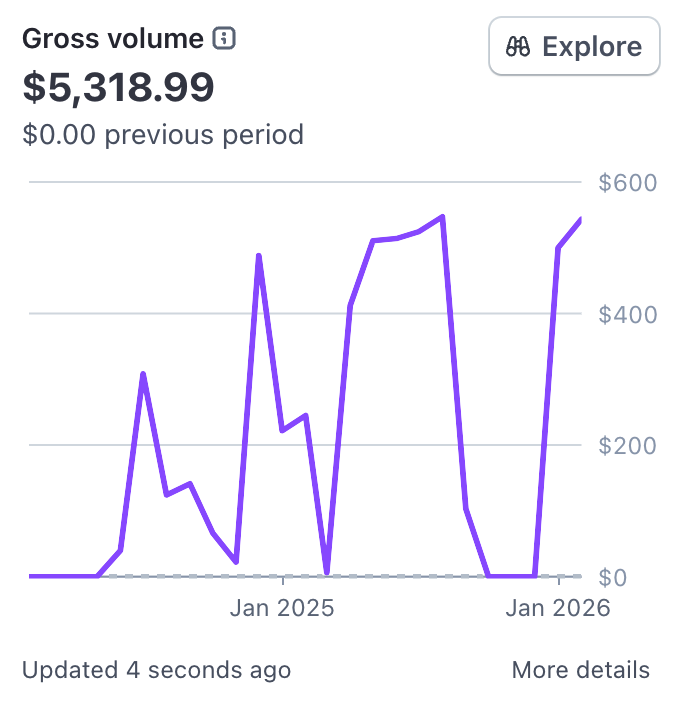The height and width of the screenshot is (712, 698).
Task: Click the info icon beside Gross volume
Action: (225, 39)
